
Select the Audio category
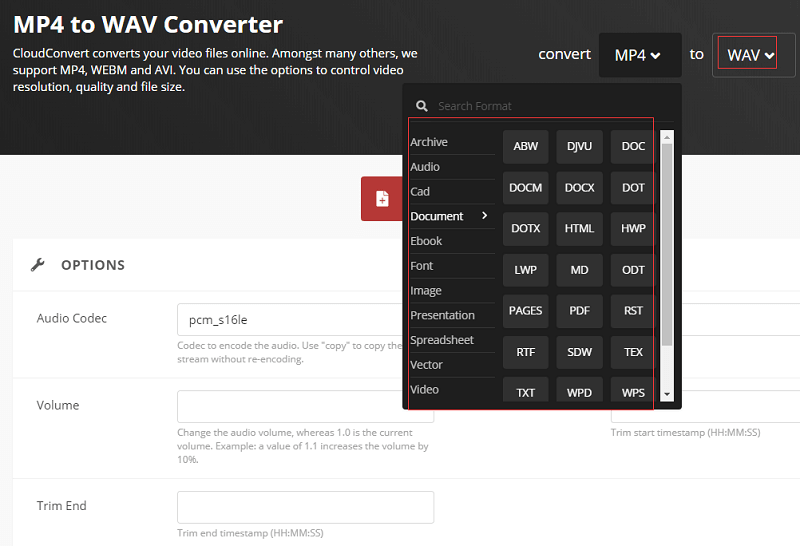click(424, 167)
